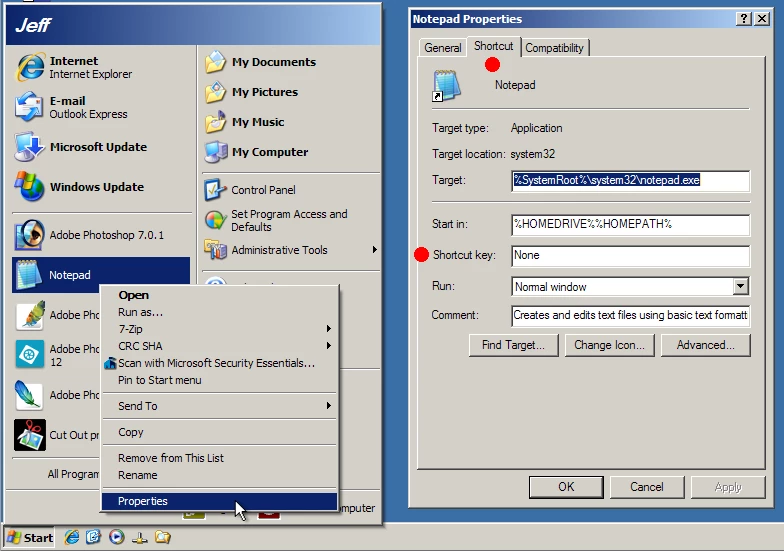
Task: Open My Documents folder
Action: tap(260, 62)
